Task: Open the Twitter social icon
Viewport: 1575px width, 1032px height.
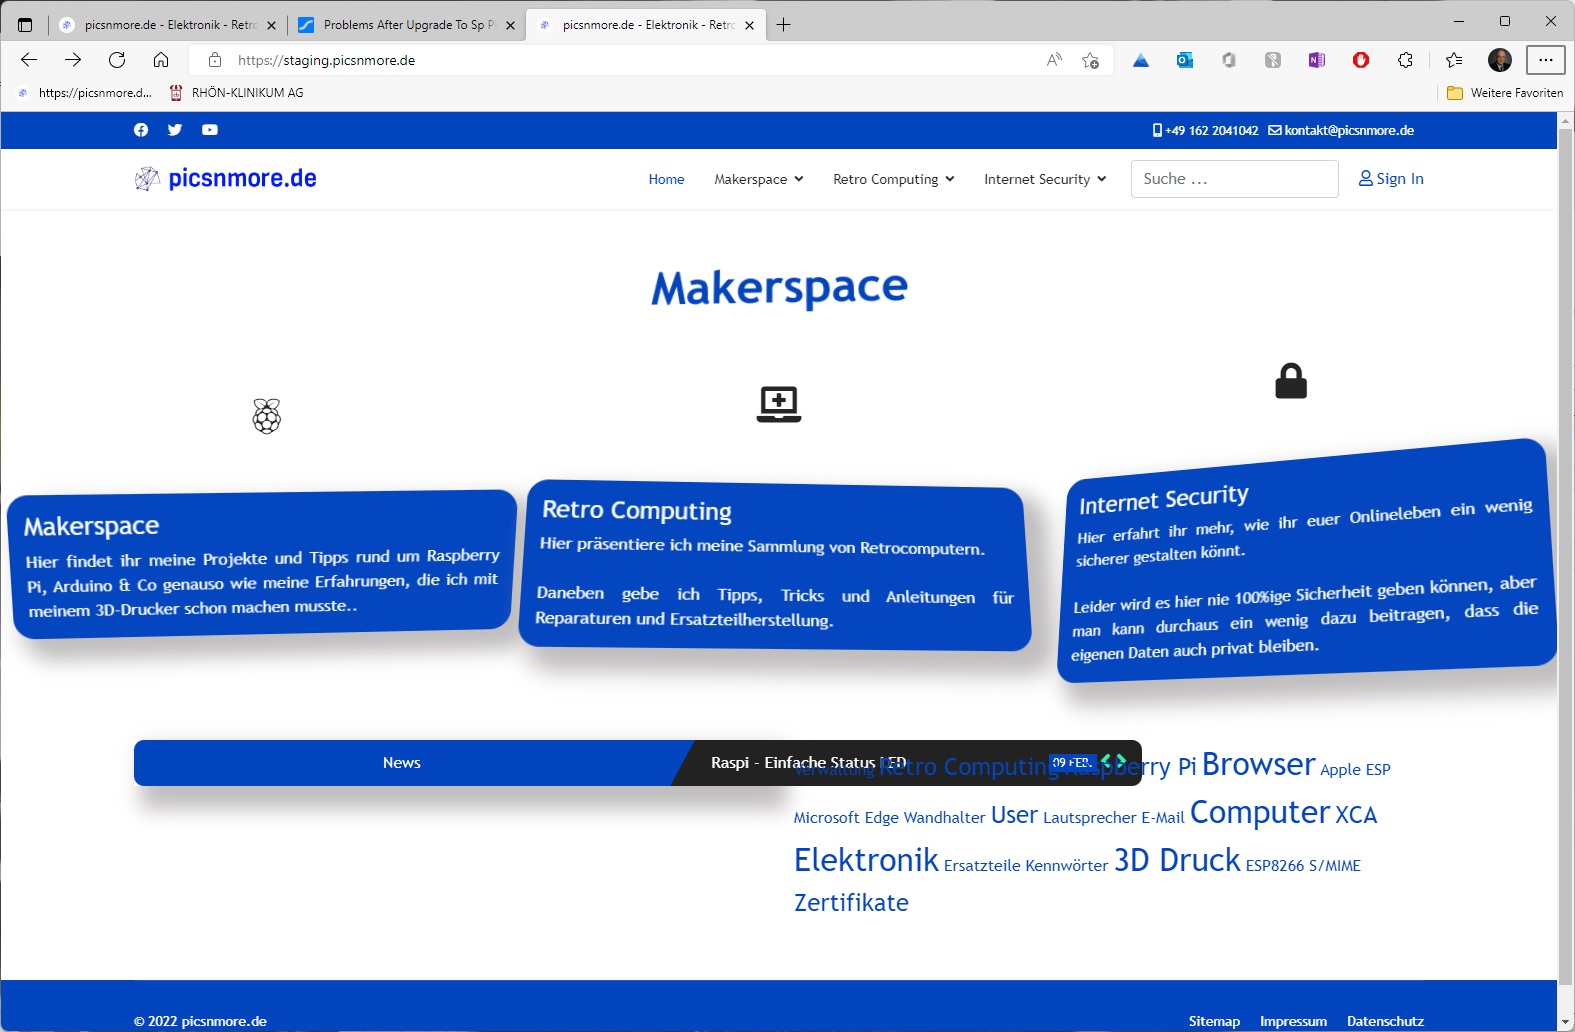Action: [x=175, y=130]
